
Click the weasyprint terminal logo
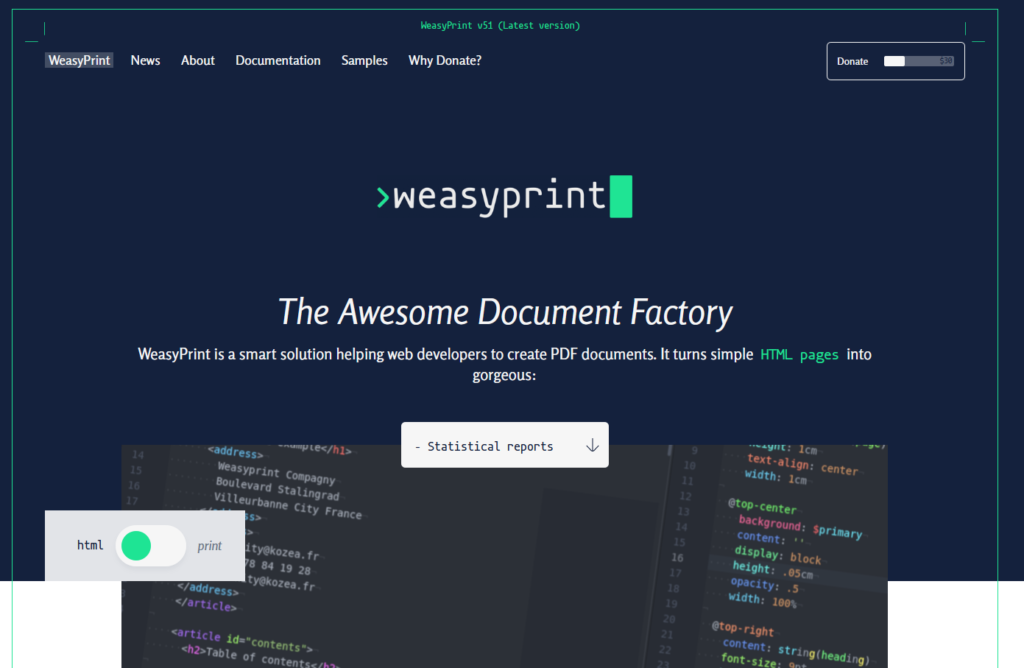[504, 196]
